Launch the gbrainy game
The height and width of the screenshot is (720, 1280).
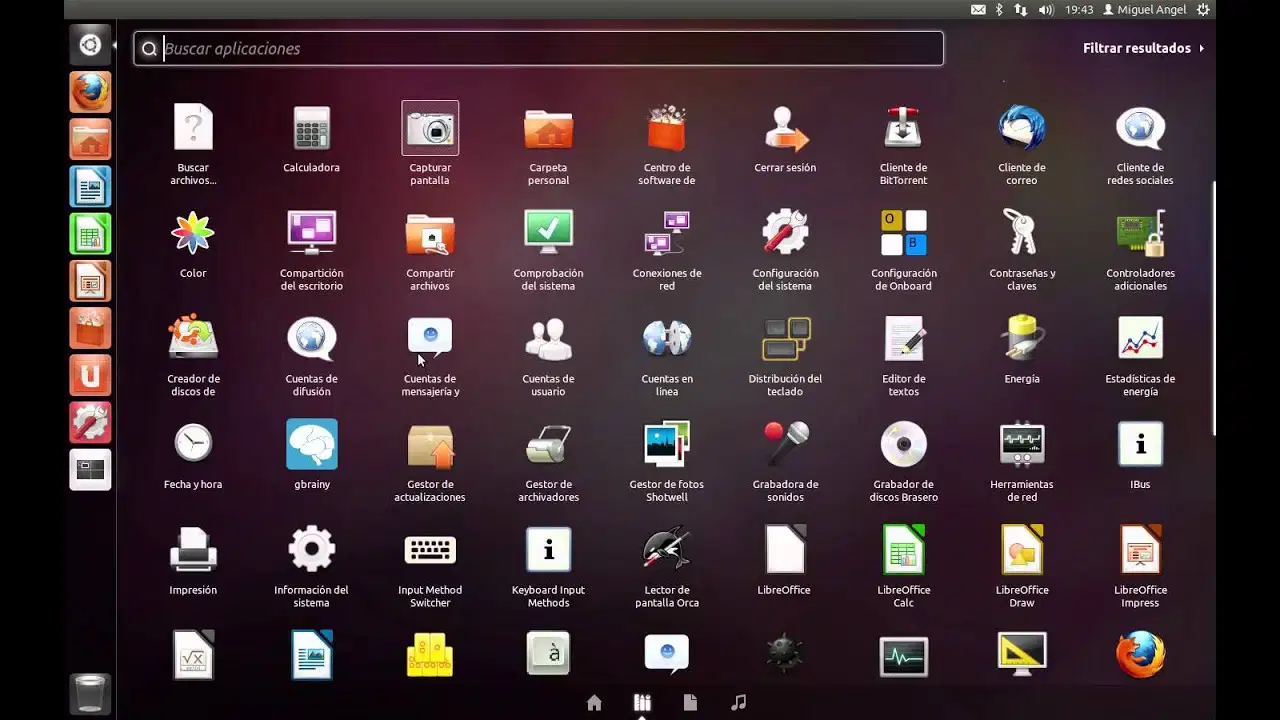[x=311, y=444]
